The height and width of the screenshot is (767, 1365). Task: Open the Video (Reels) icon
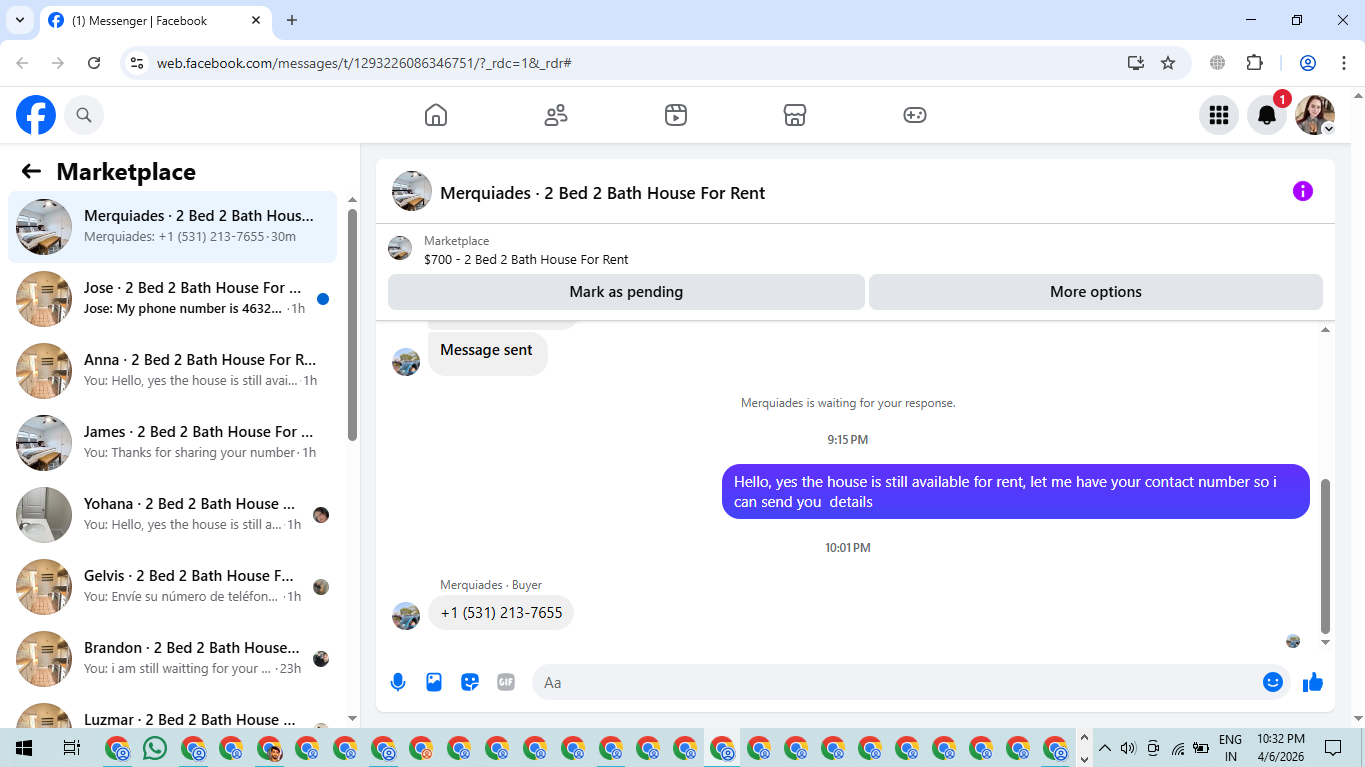click(676, 115)
